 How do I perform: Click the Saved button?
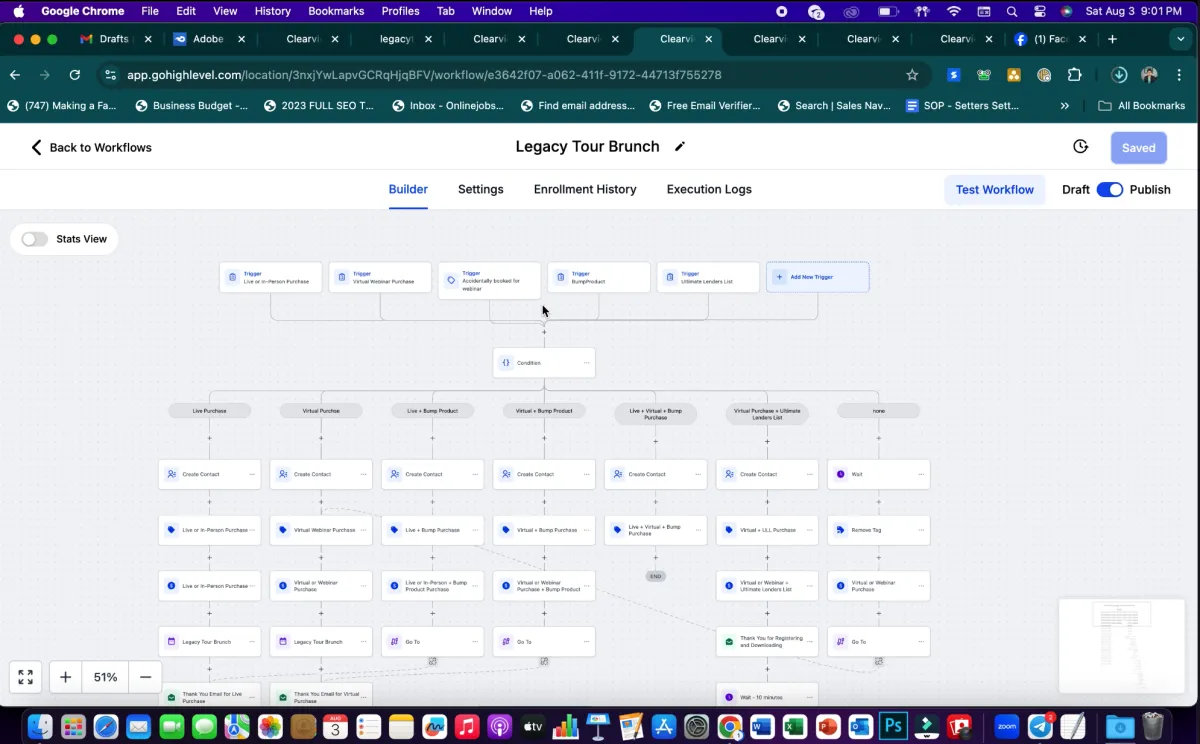coord(1138,147)
